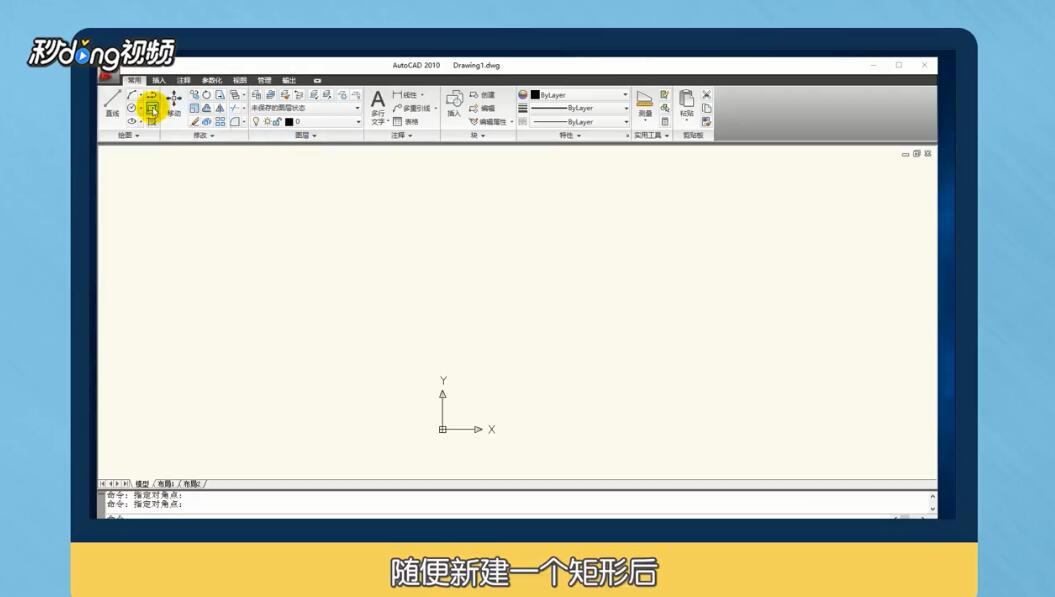Toggle the ribbon minimize button after 输出 tab
This screenshot has width=1055, height=597.
click(x=318, y=80)
